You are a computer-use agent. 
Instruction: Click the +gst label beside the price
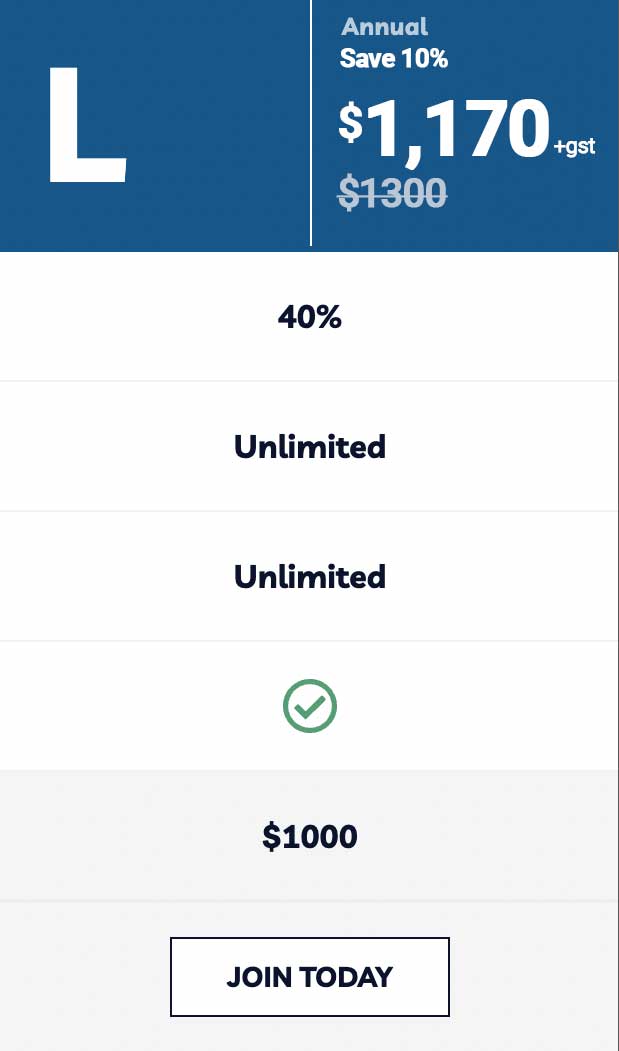click(575, 147)
